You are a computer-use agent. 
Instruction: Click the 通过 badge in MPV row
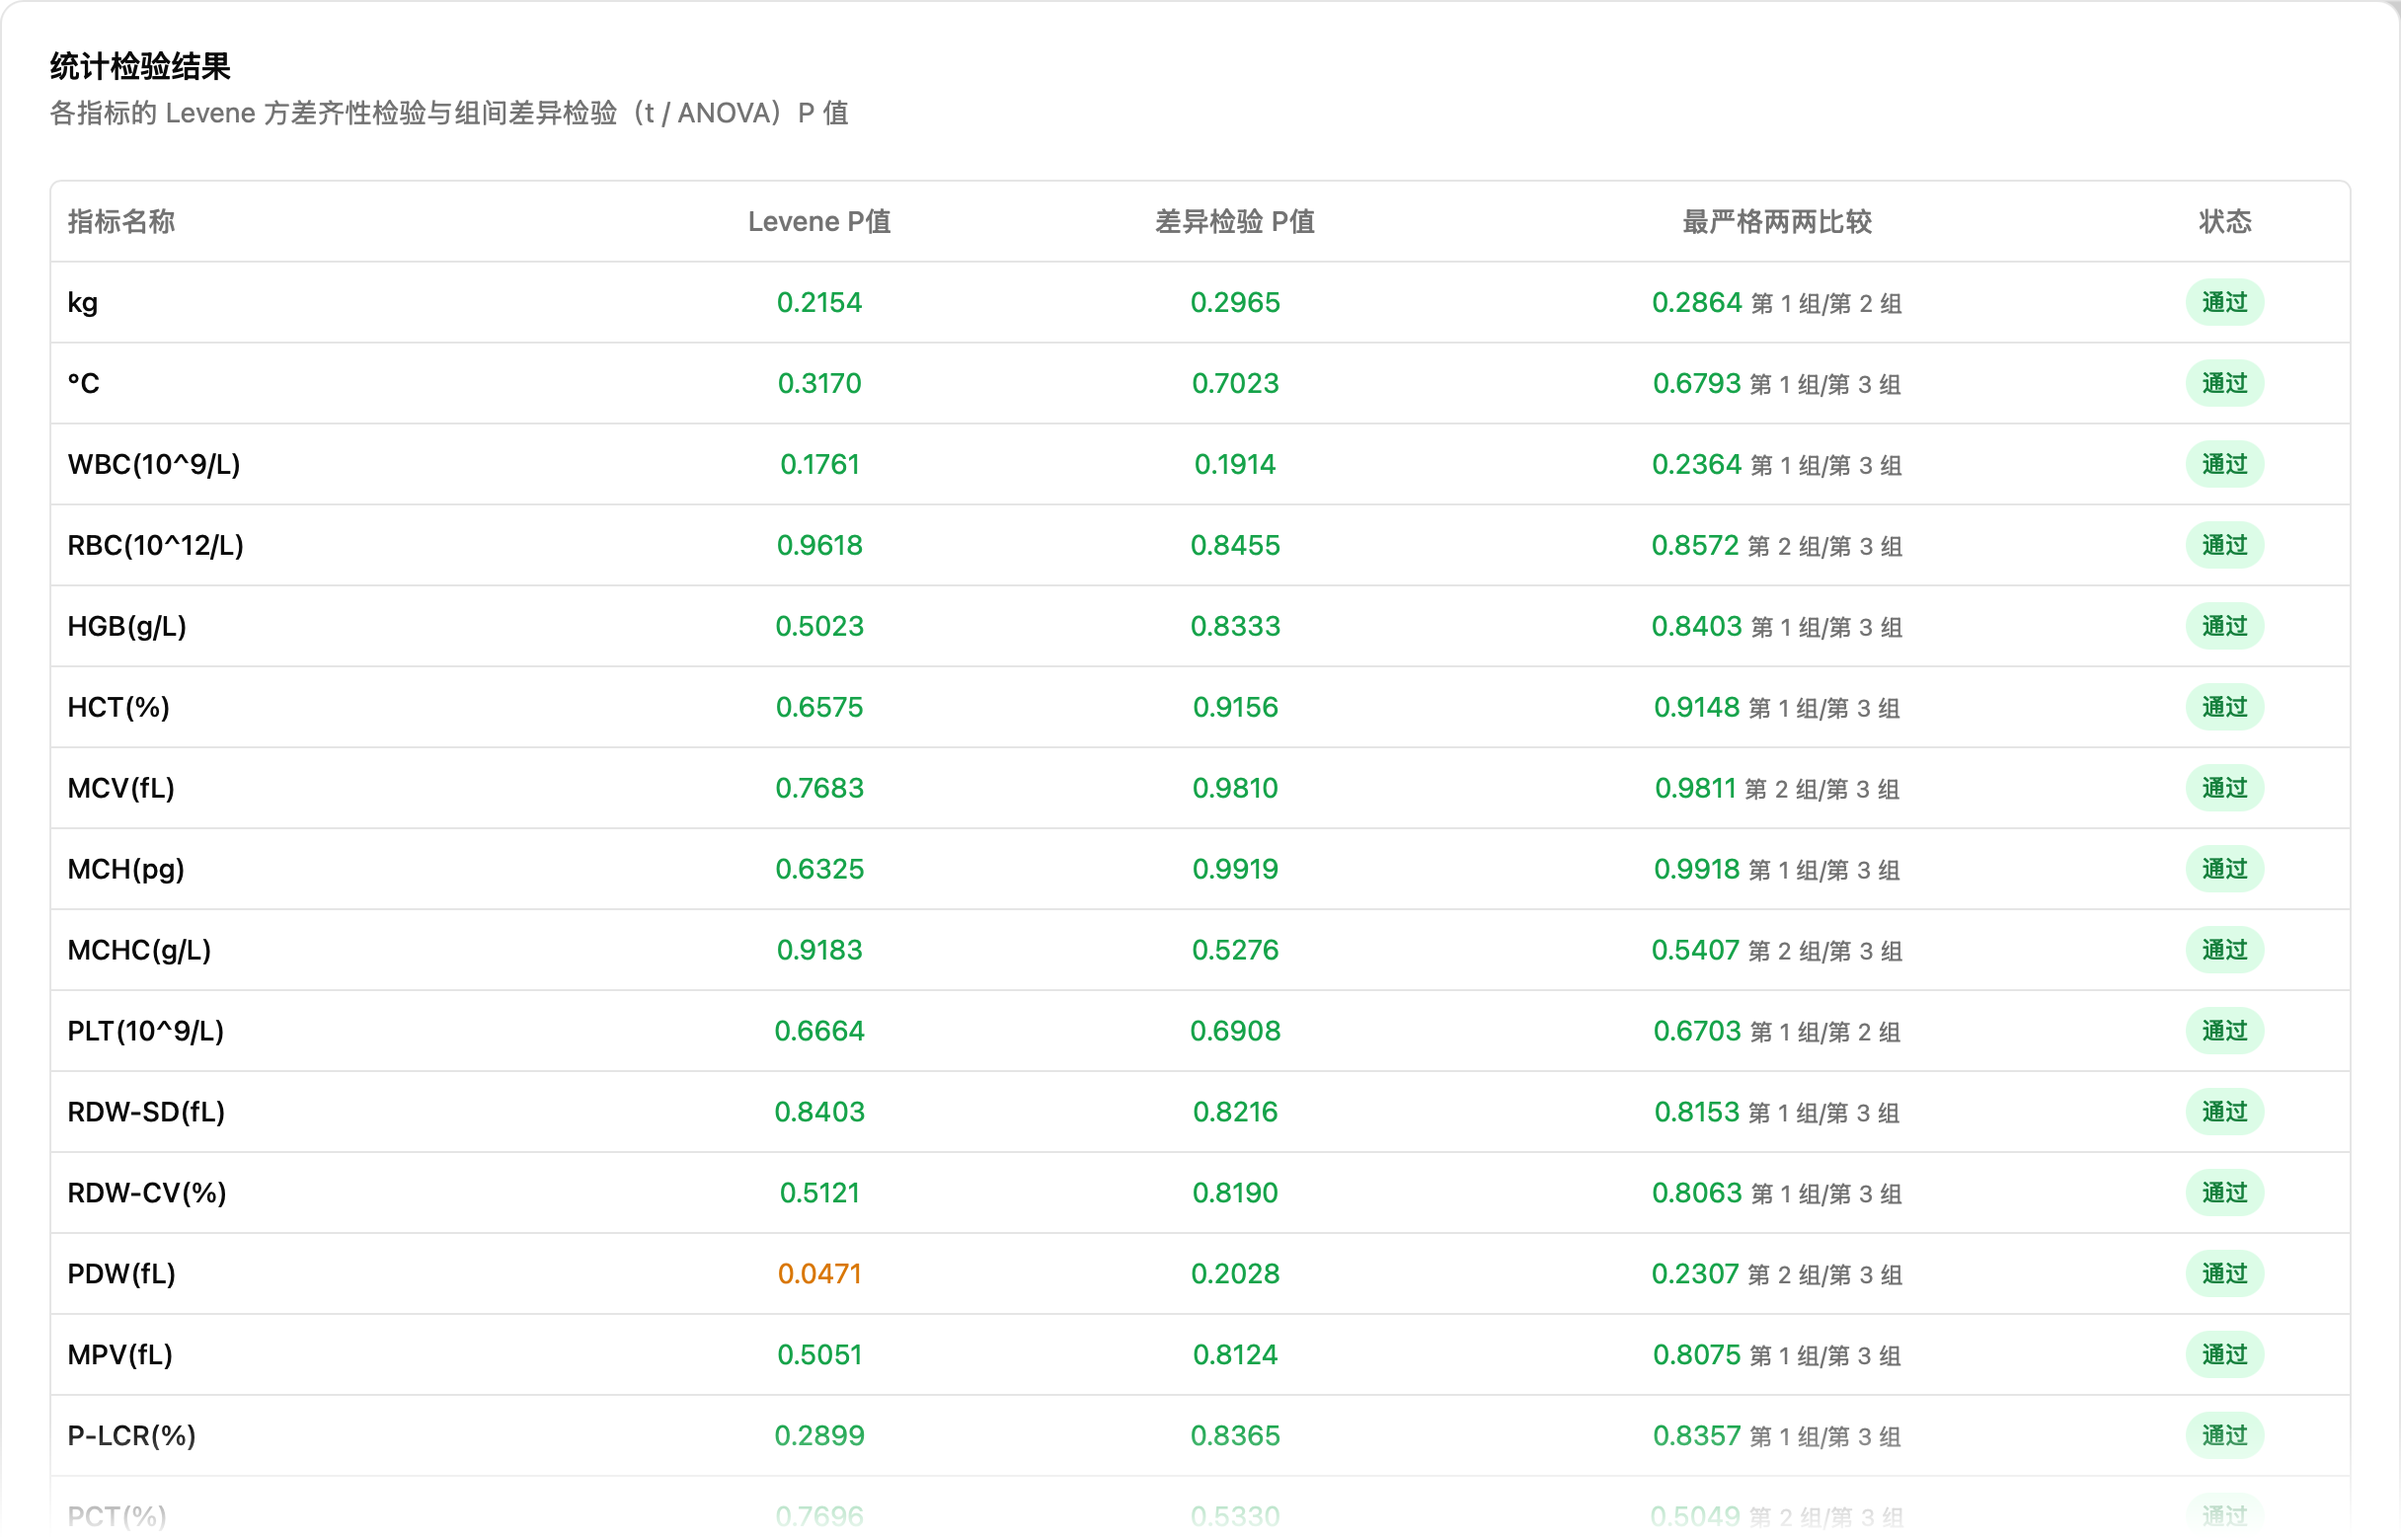[x=2225, y=1355]
